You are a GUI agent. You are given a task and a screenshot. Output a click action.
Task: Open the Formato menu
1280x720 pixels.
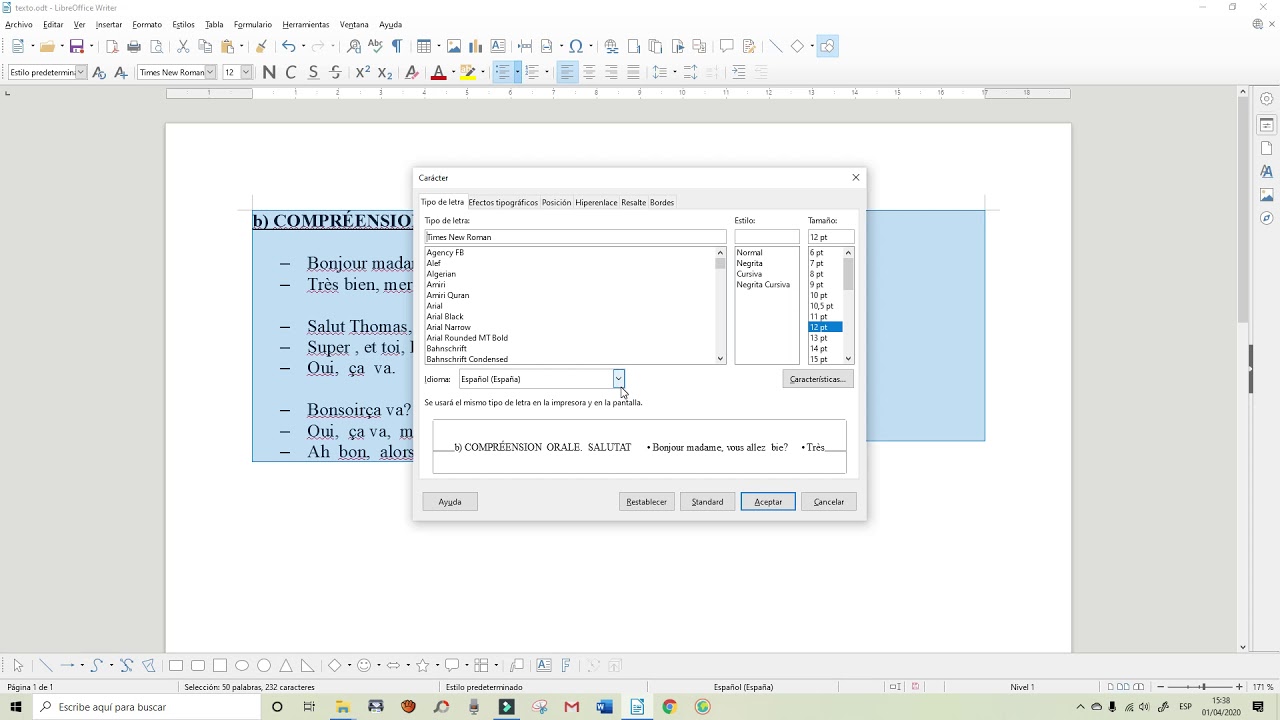coord(147,24)
